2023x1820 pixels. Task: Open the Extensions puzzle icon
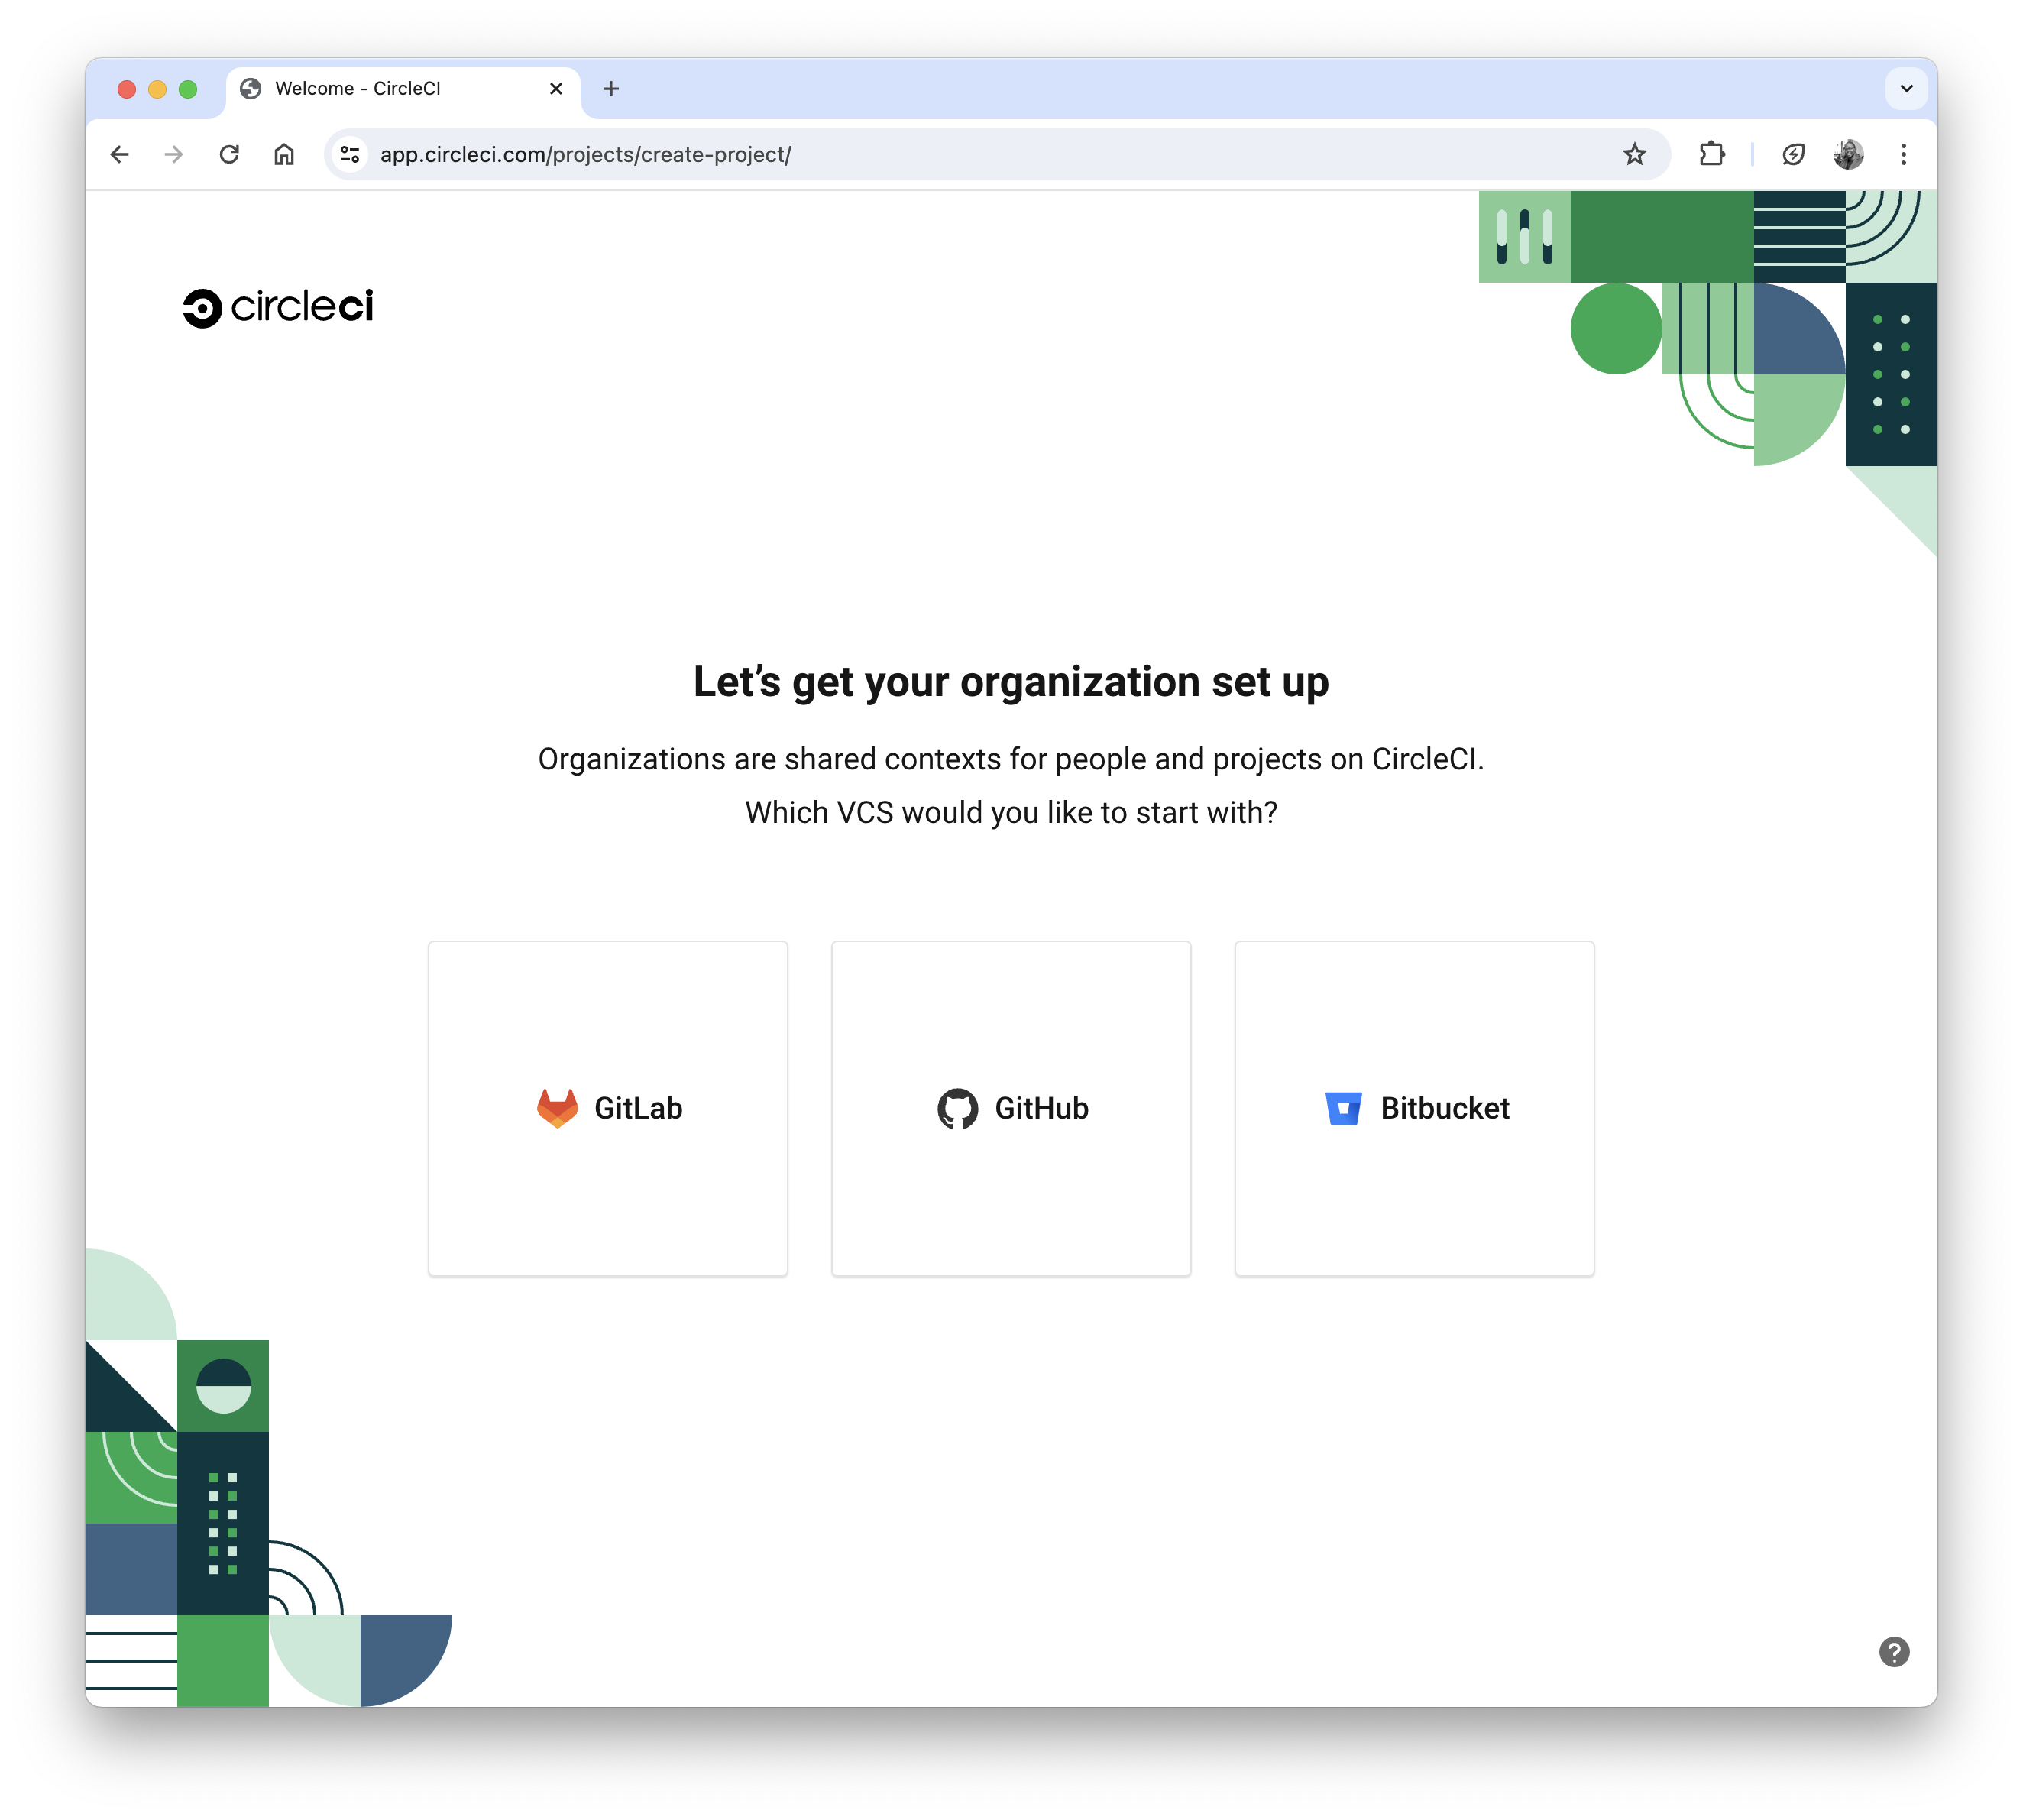coord(1712,154)
